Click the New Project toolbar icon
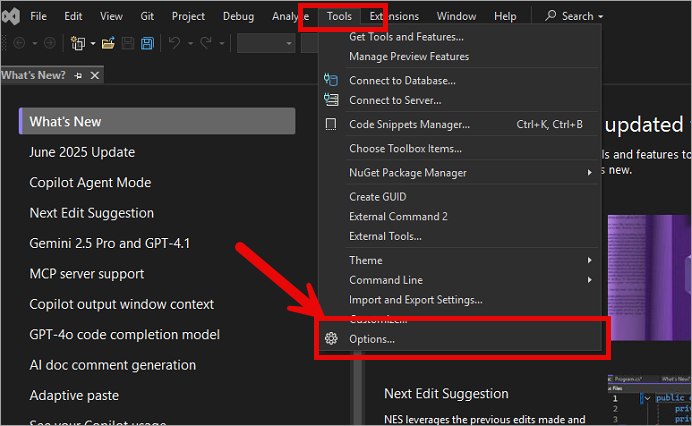692x426 pixels. pos(78,43)
